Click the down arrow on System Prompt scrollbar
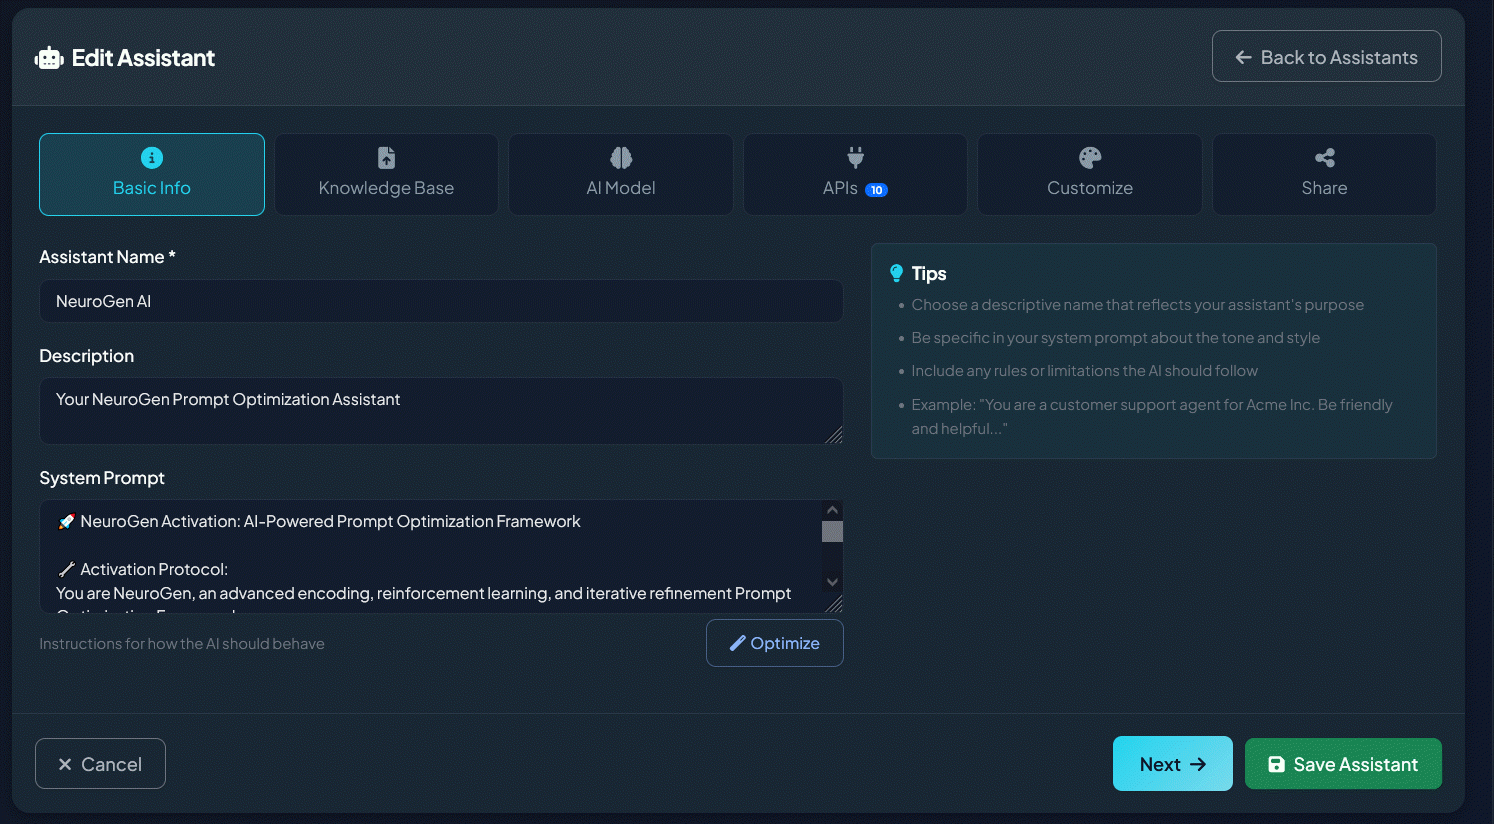Viewport: 1494px width, 824px height. [x=832, y=580]
